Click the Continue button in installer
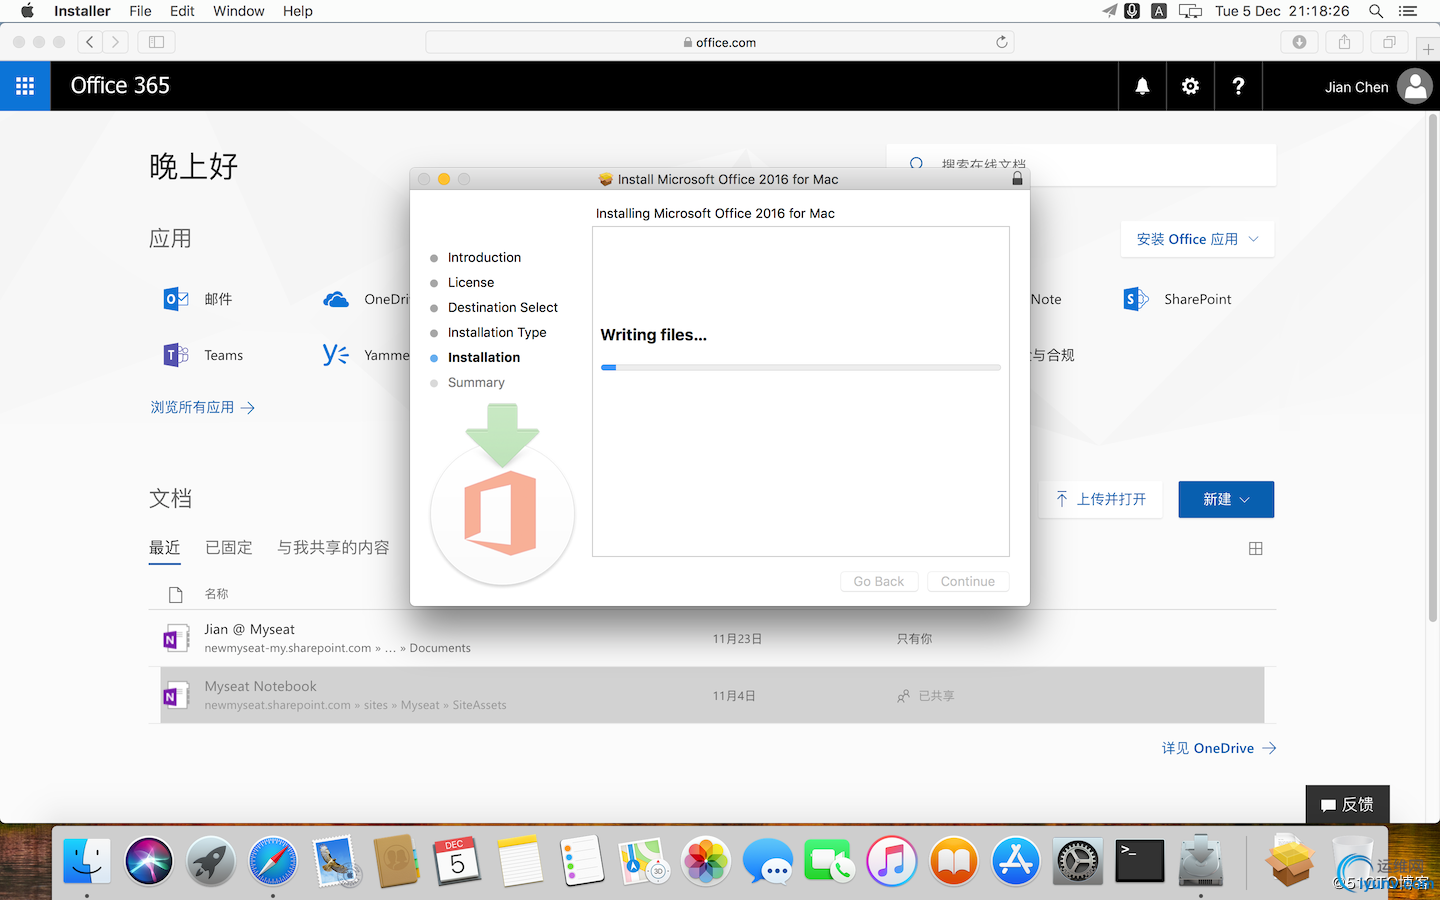Image resolution: width=1440 pixels, height=900 pixels. (968, 581)
